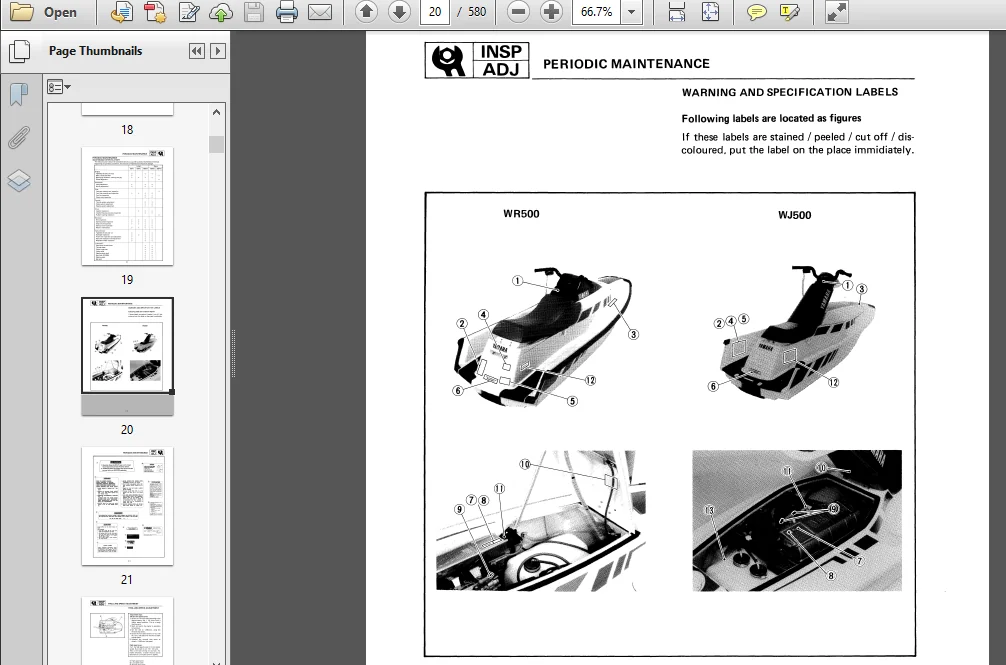
Task: Click the Page Thumbnails panel title
Action: pyautogui.click(x=96, y=51)
